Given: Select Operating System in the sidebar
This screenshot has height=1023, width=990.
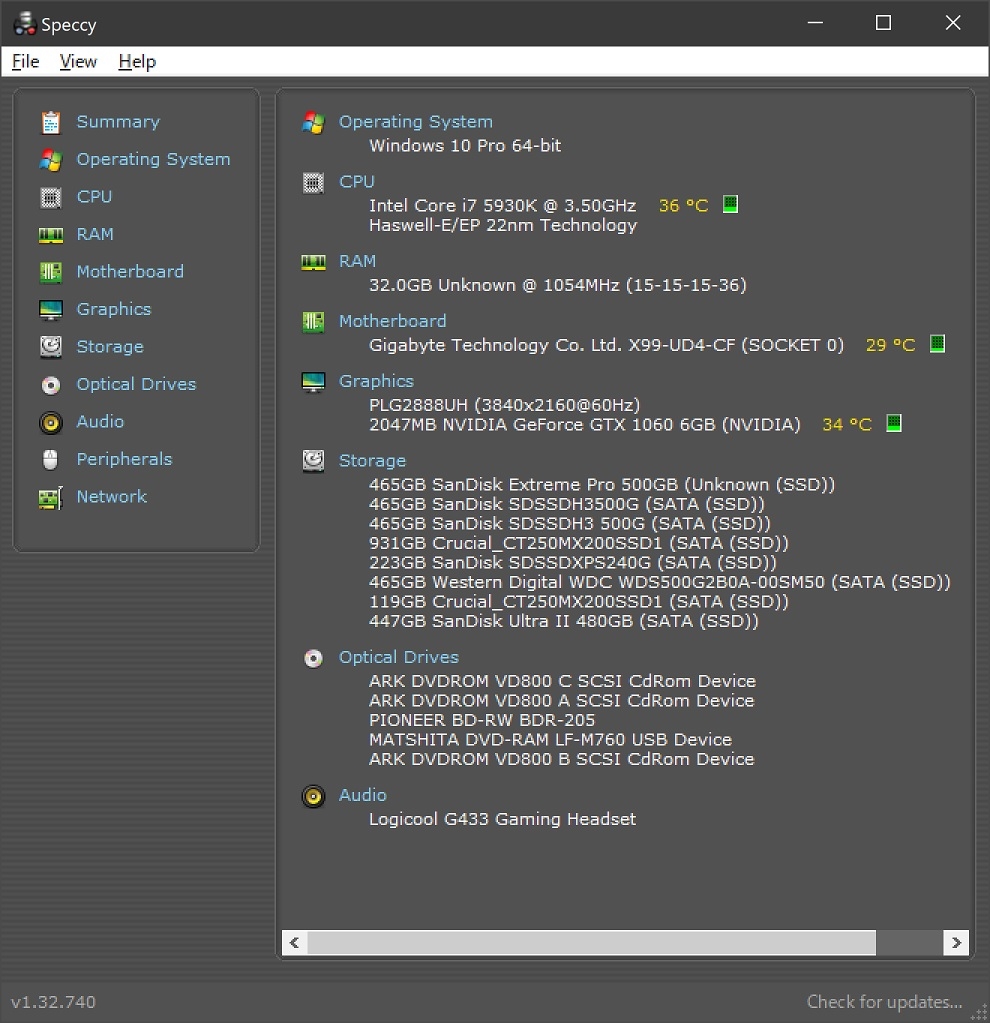Looking at the screenshot, I should pyautogui.click(x=153, y=160).
